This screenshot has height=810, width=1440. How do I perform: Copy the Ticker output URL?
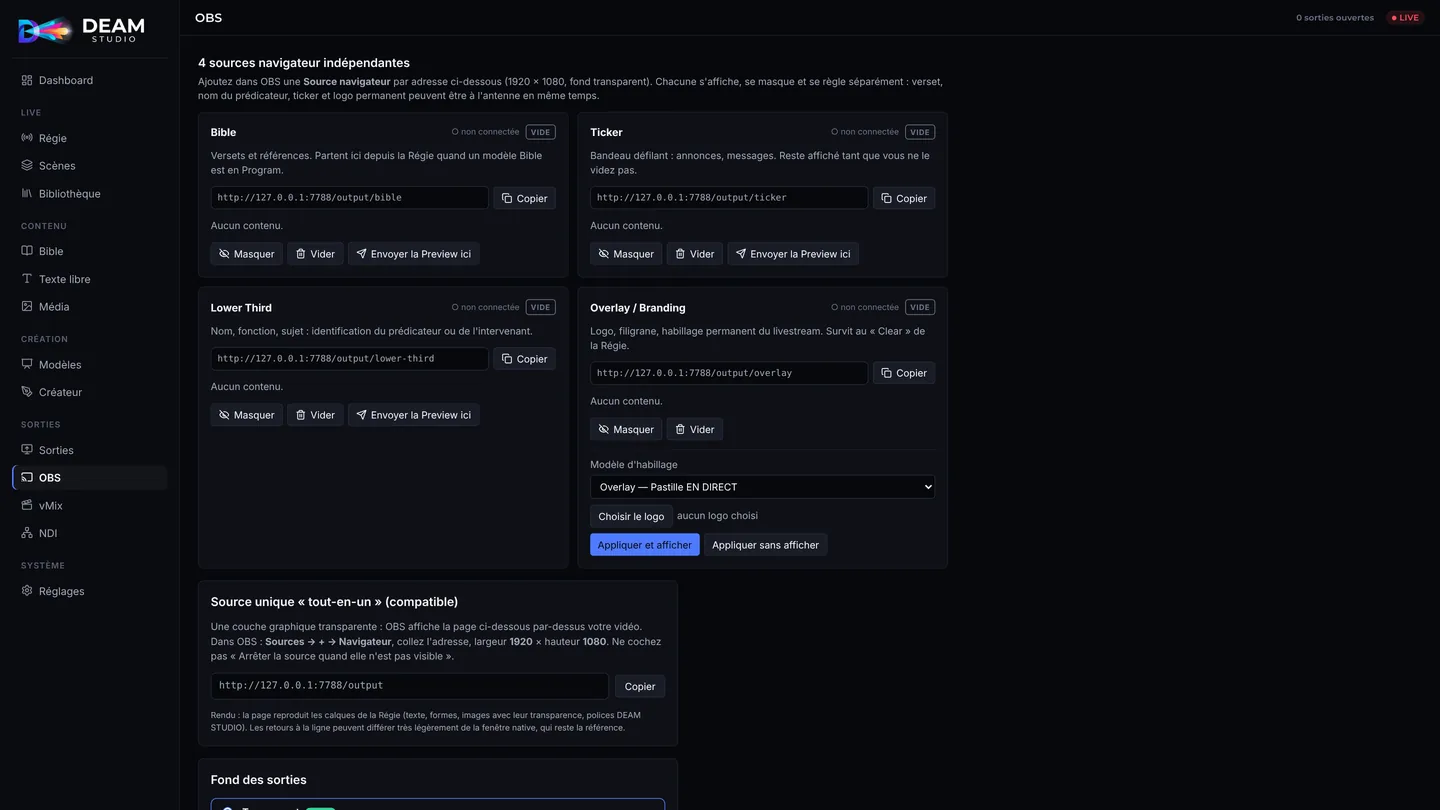tap(904, 198)
